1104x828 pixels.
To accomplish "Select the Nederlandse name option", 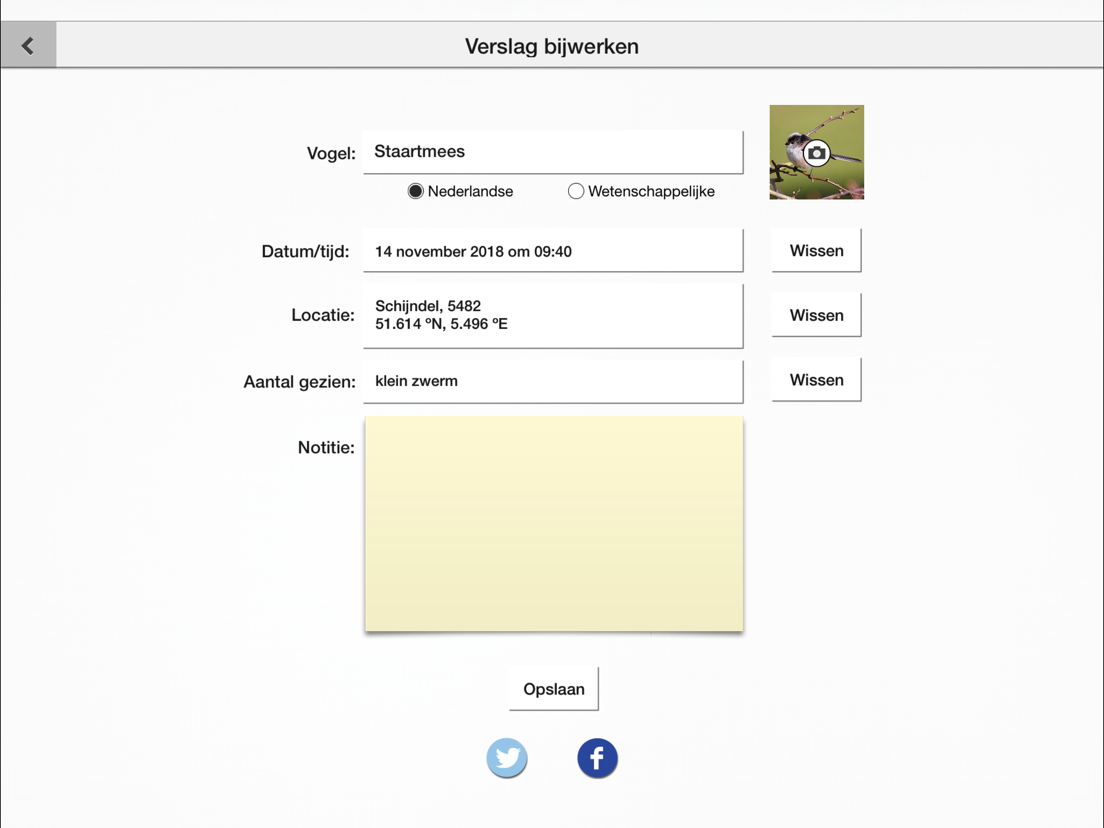I will tap(416, 191).
